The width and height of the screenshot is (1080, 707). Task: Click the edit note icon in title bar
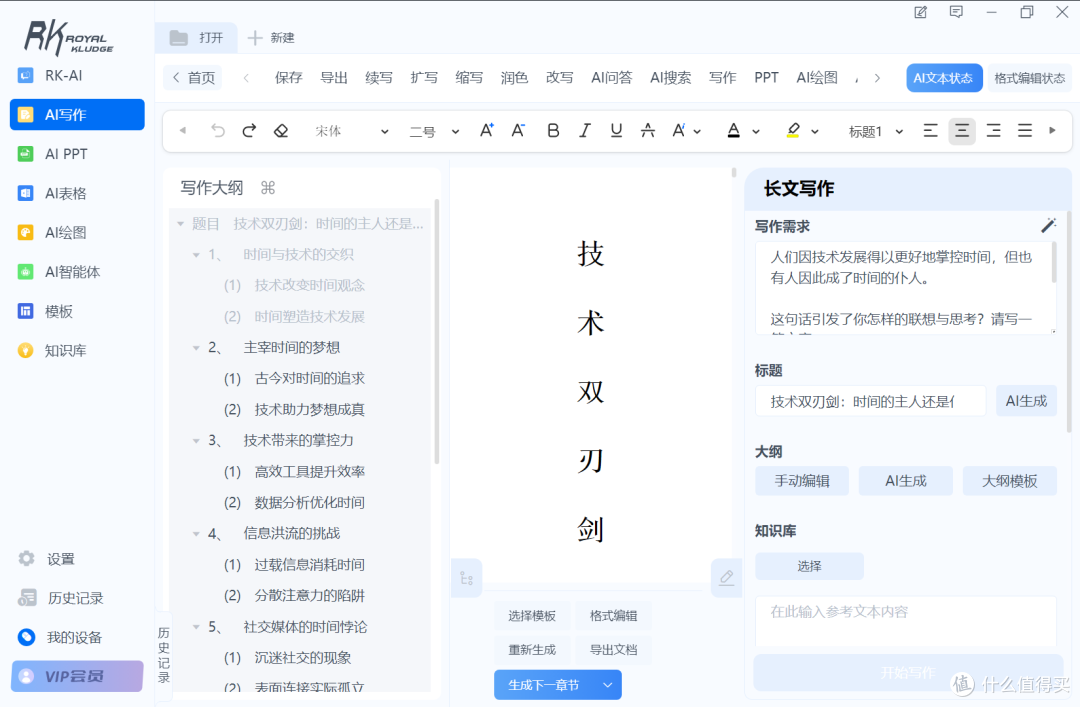920,12
